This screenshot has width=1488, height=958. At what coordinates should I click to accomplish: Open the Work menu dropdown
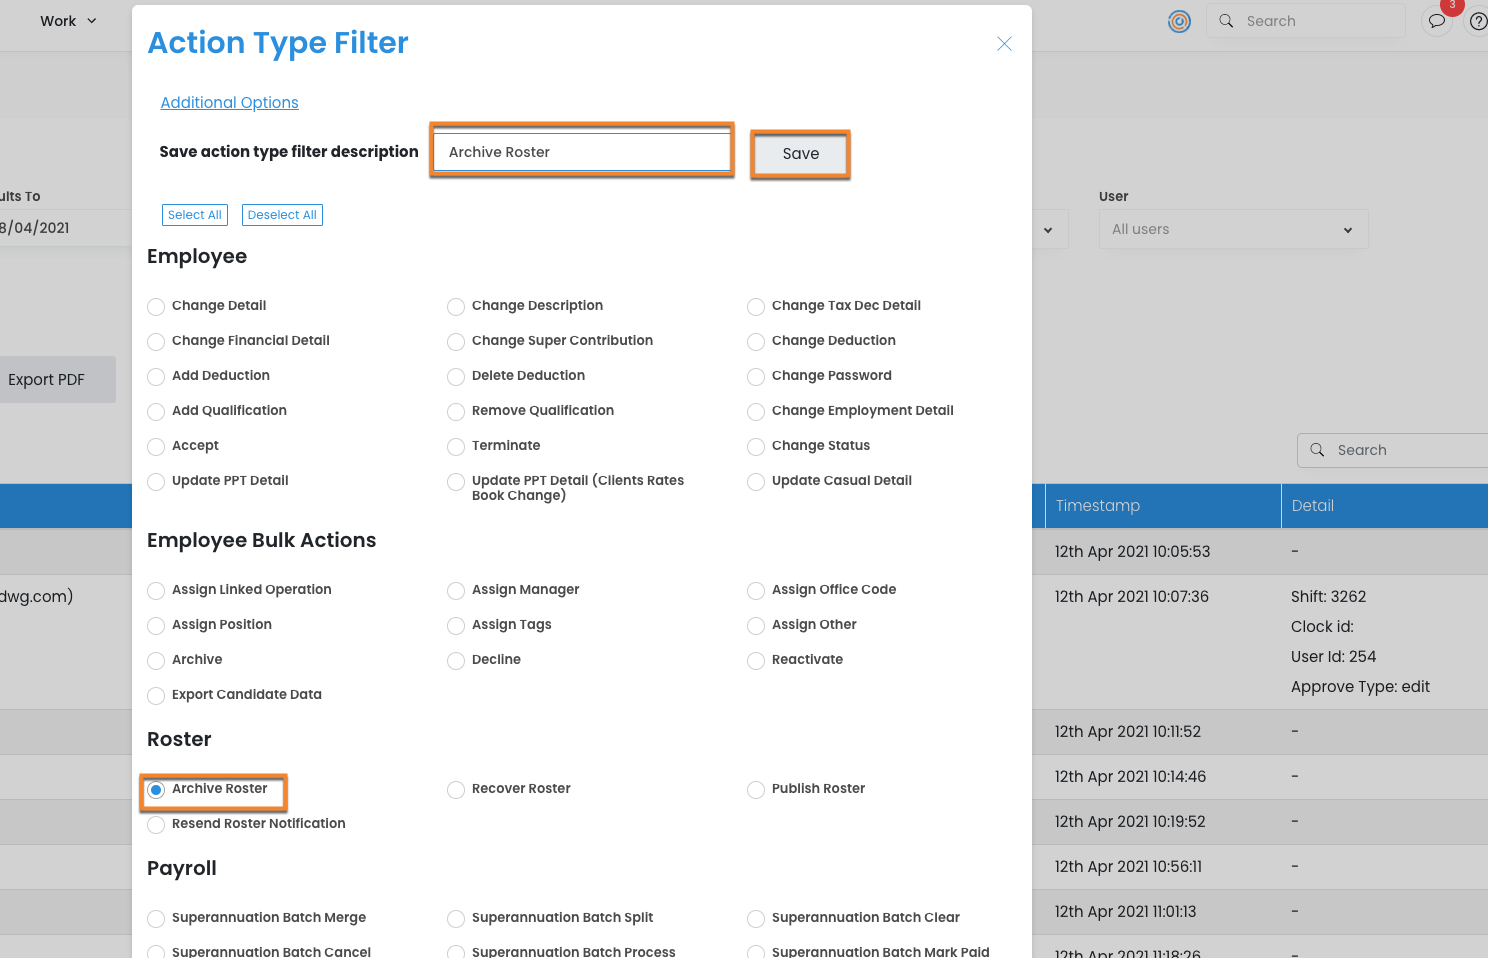click(x=68, y=21)
